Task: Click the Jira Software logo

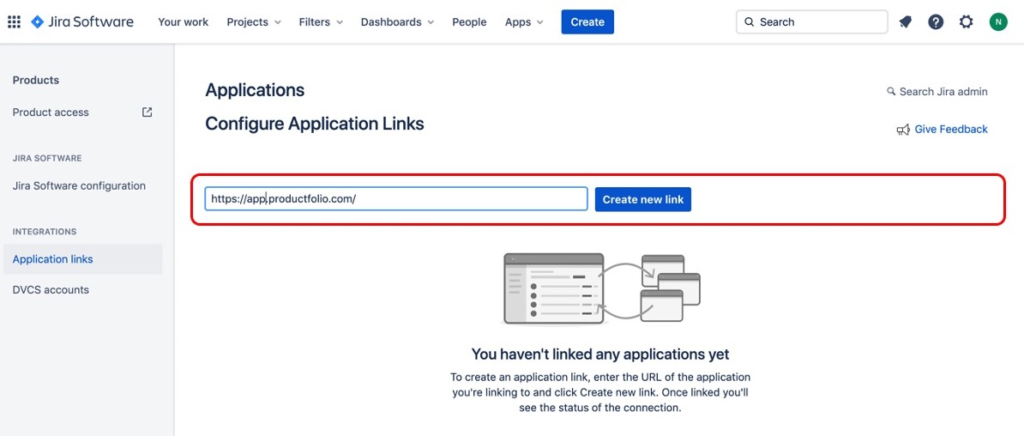Action: (x=82, y=22)
